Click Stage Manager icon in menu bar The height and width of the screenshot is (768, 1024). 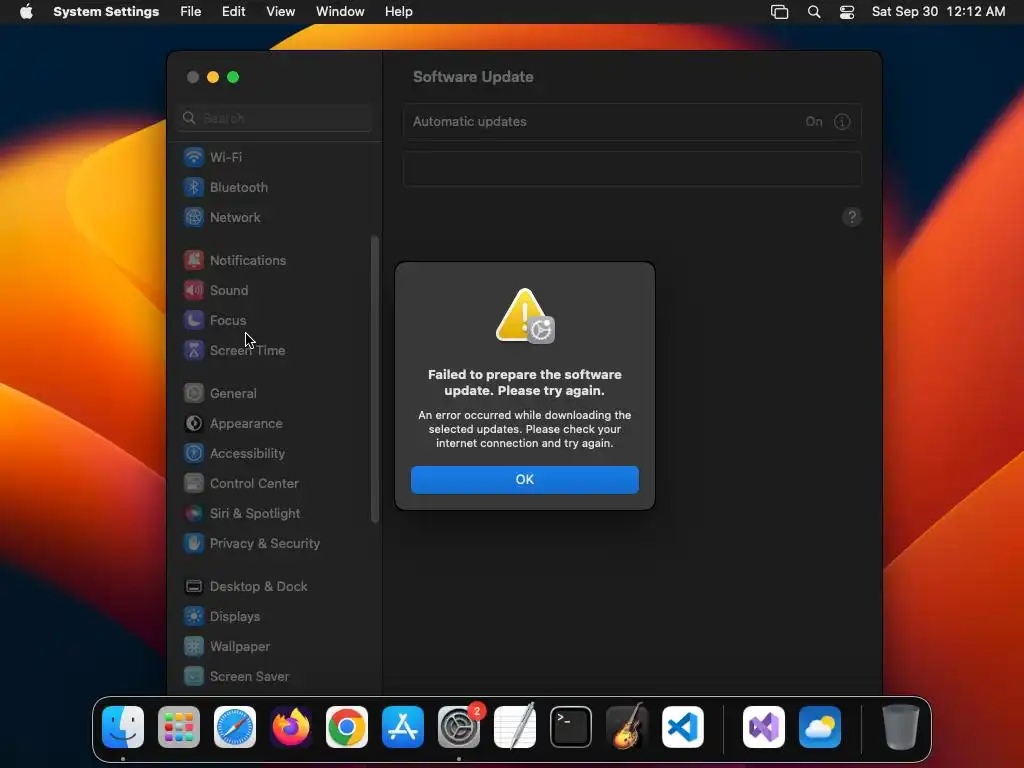[780, 12]
